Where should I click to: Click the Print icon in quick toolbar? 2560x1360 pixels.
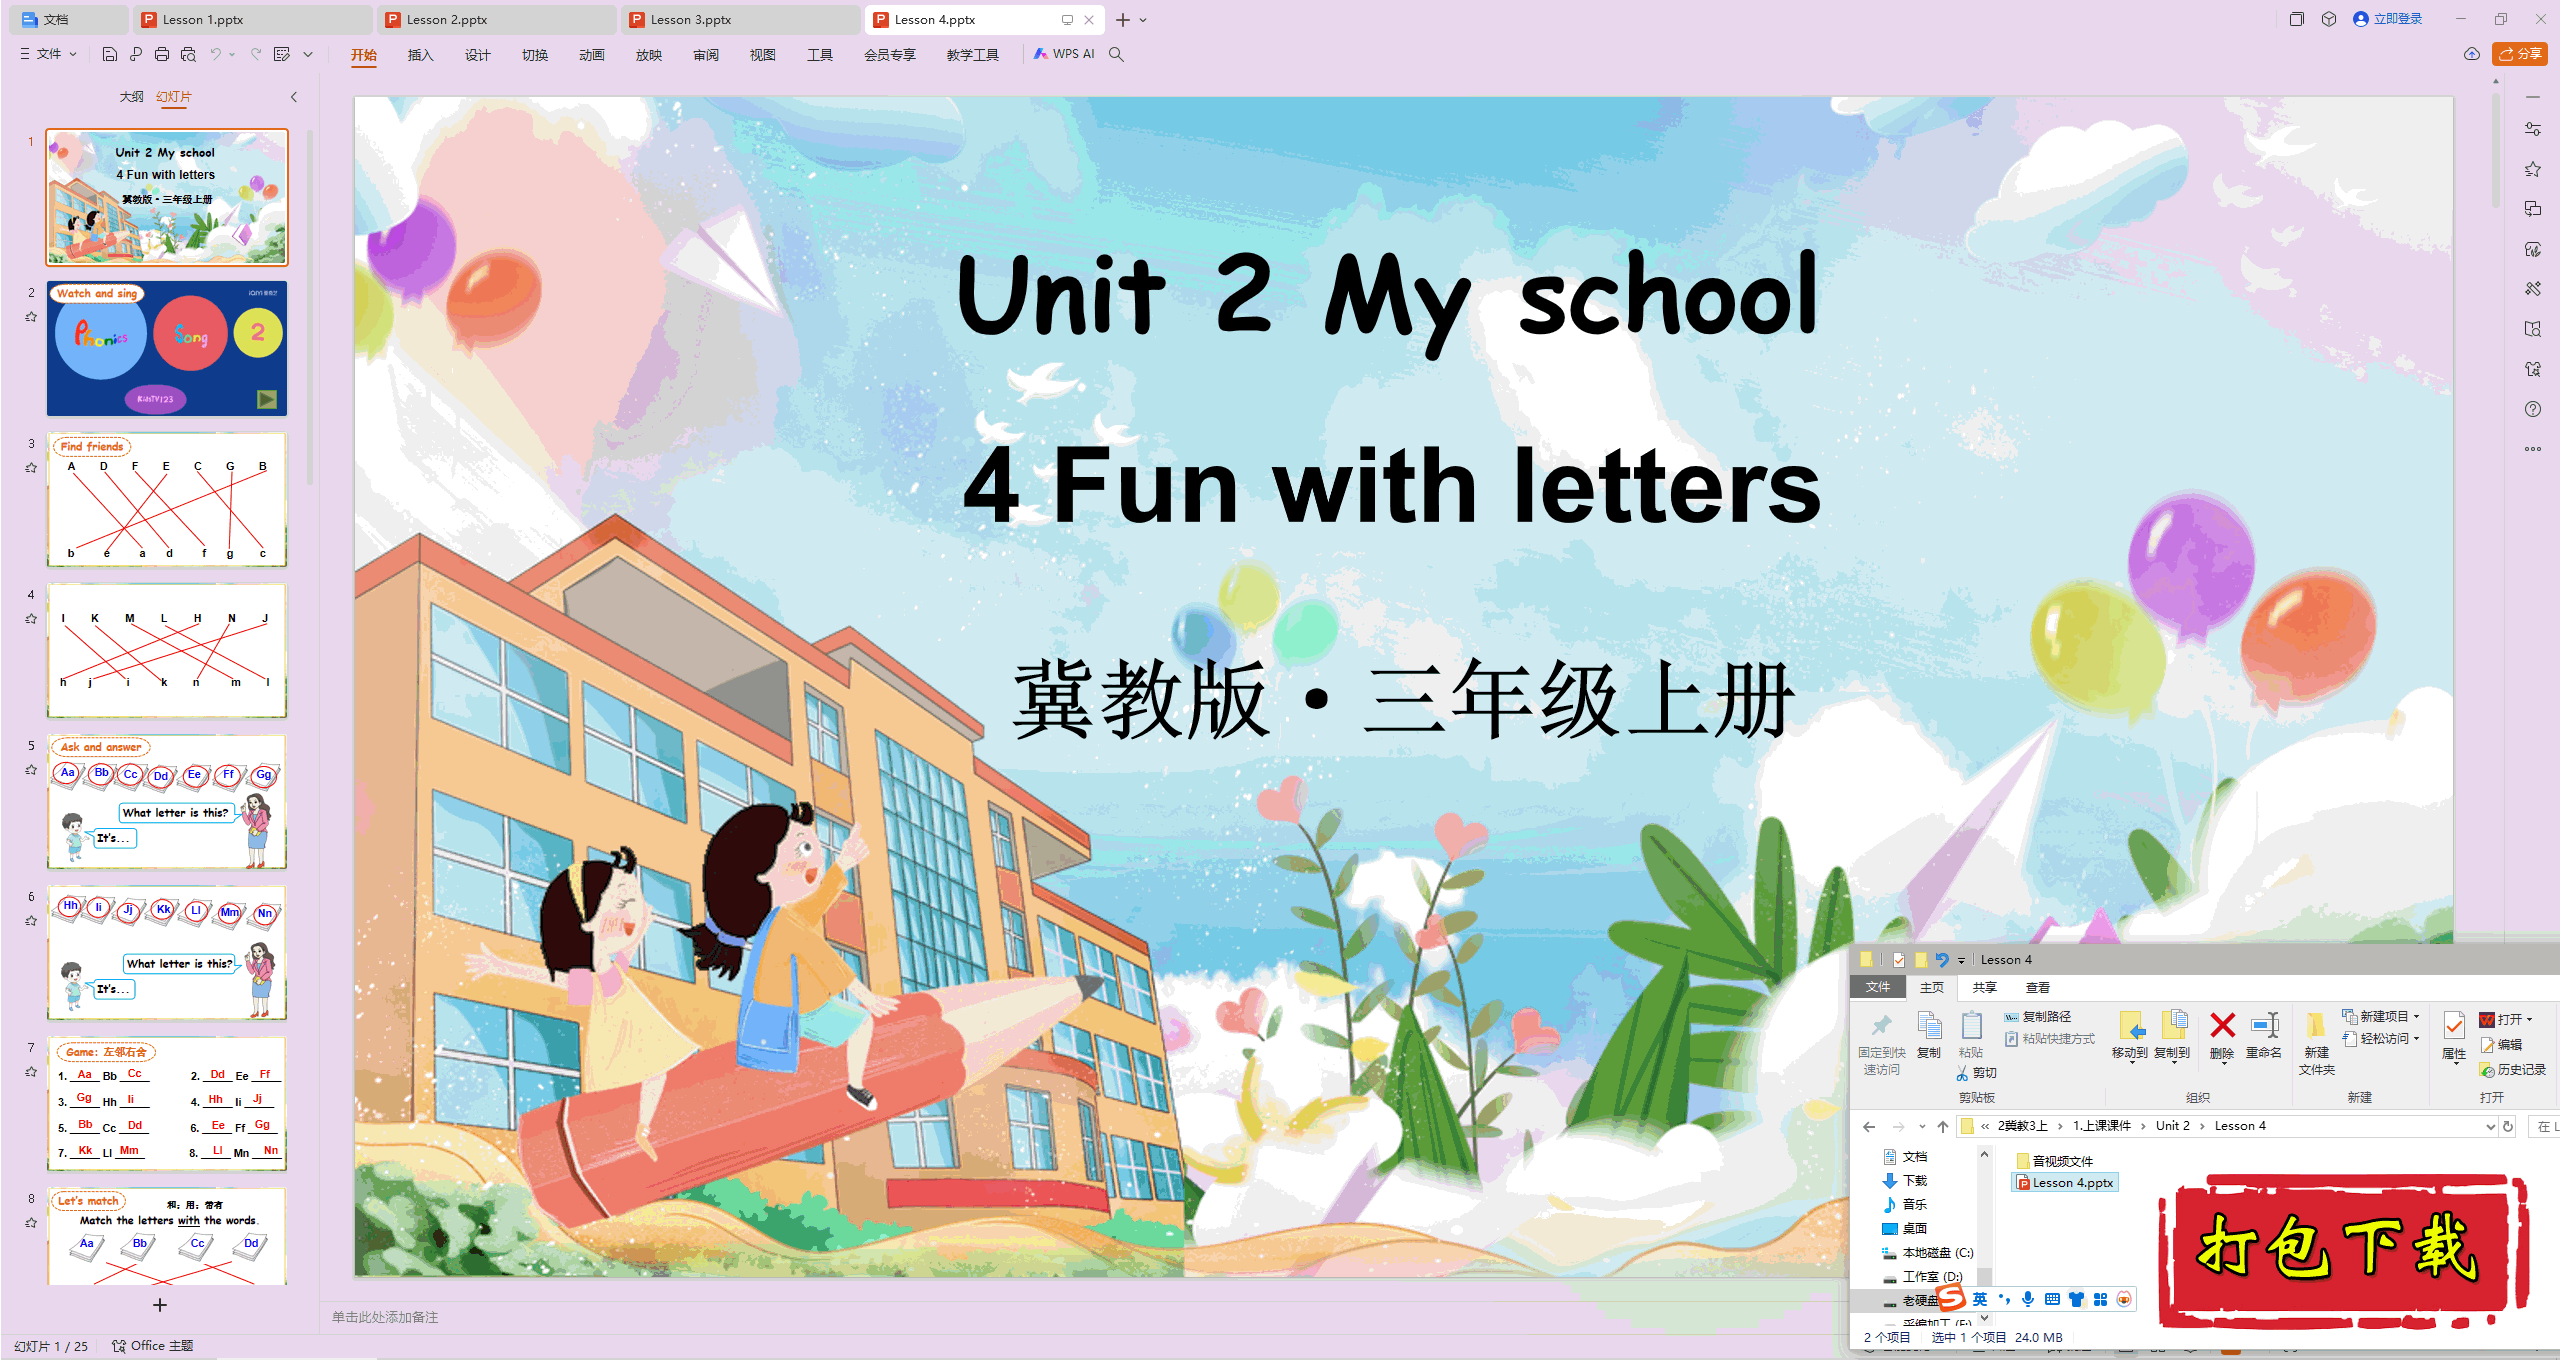pos(162,54)
